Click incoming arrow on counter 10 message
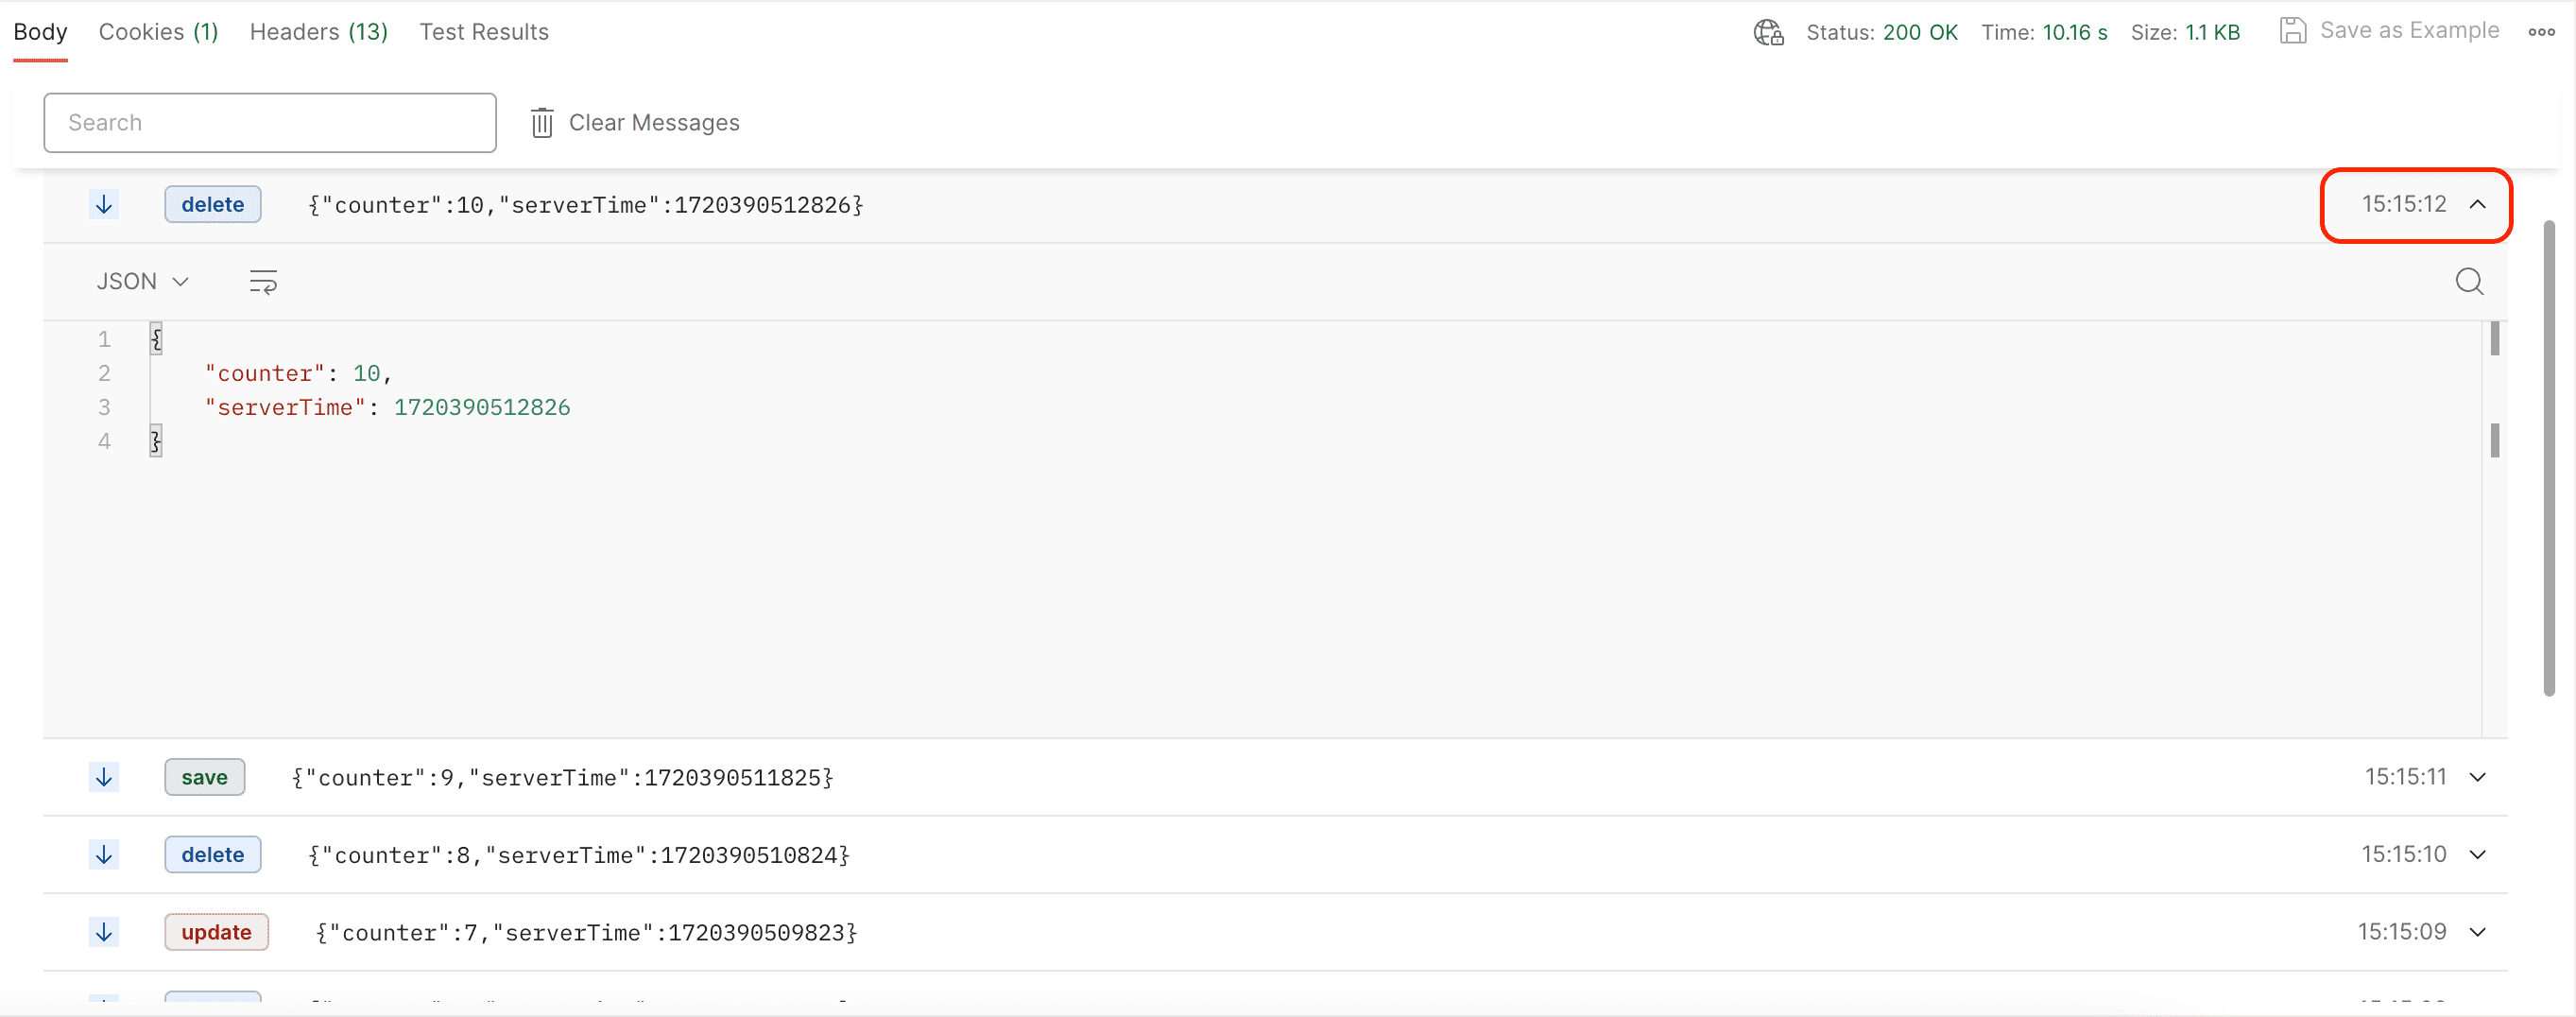2576x1017 pixels. (x=104, y=204)
